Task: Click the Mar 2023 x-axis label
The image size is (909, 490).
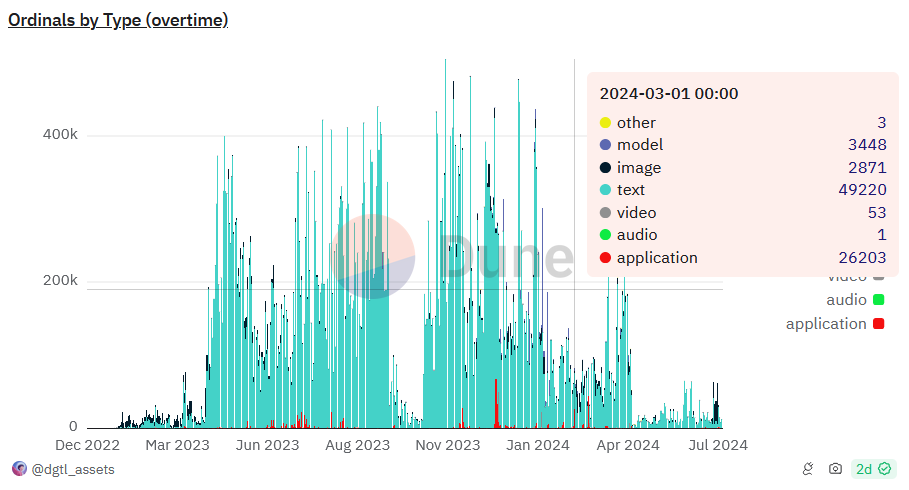Action: (x=177, y=445)
